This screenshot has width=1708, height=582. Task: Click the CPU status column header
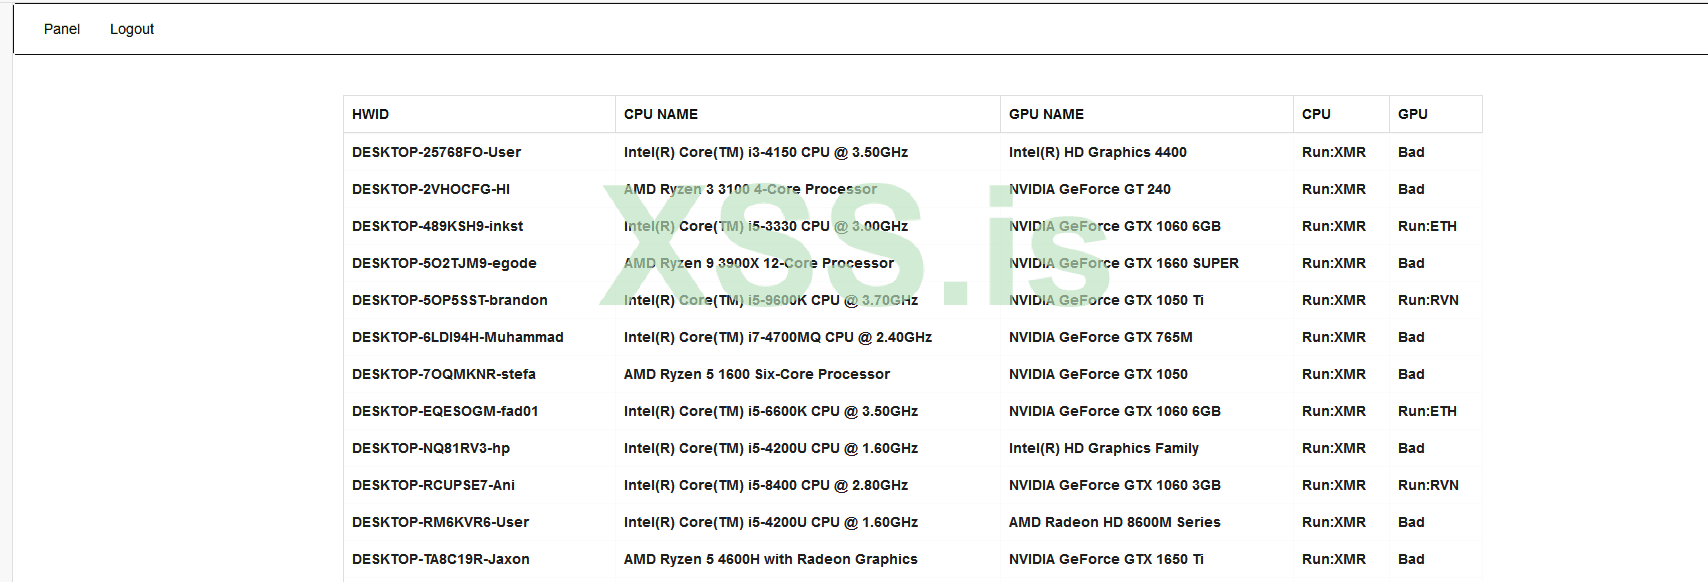pos(1316,114)
